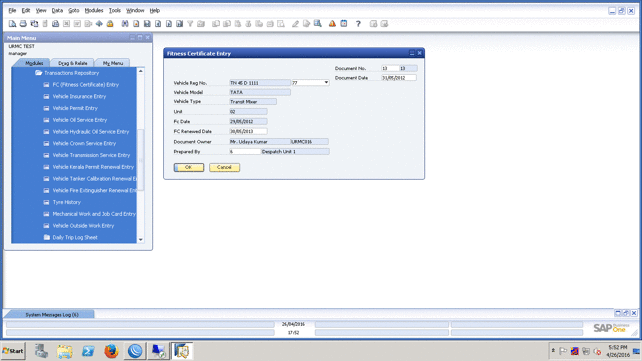Open Vehicle Permit Entry

75,108
